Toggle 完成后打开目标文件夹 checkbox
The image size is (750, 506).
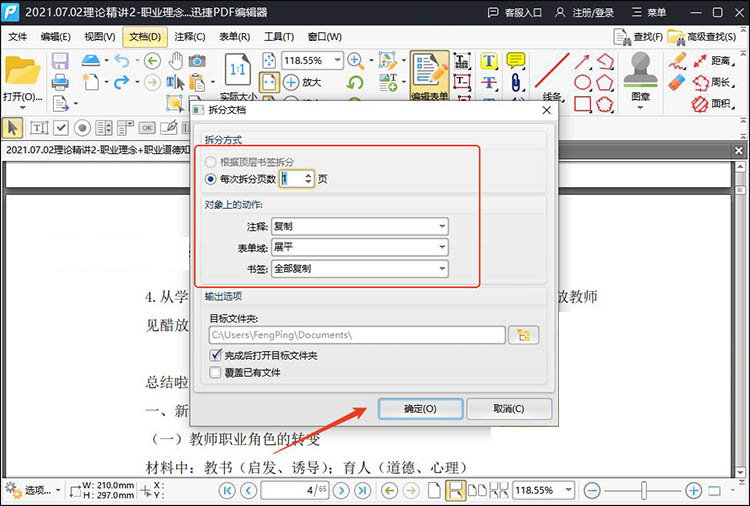(215, 355)
